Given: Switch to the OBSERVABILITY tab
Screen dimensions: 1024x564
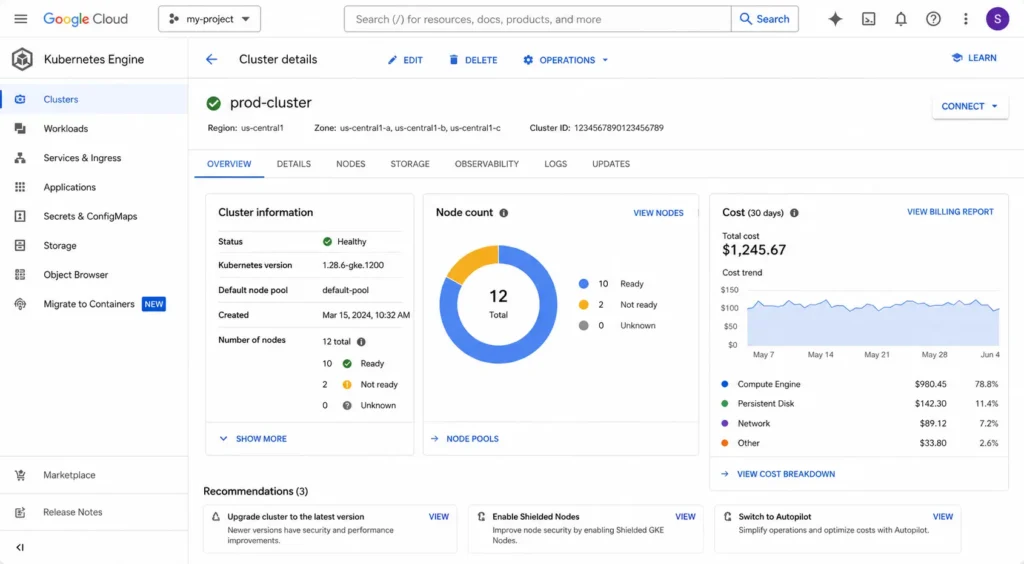Looking at the screenshot, I should [487, 164].
